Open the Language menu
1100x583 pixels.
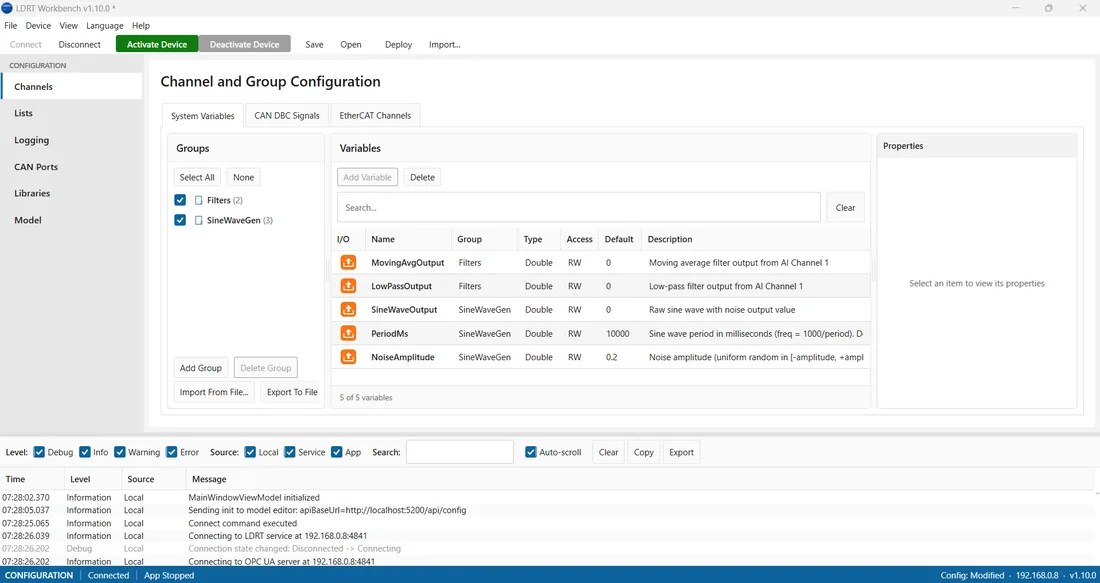tap(105, 25)
